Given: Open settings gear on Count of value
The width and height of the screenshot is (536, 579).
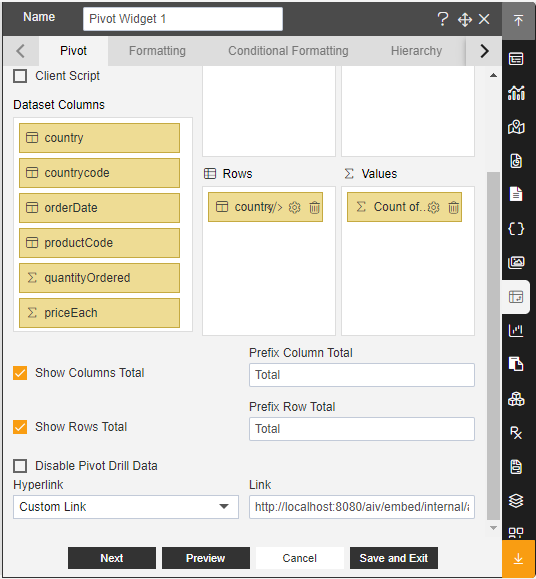Looking at the screenshot, I should tap(433, 208).
